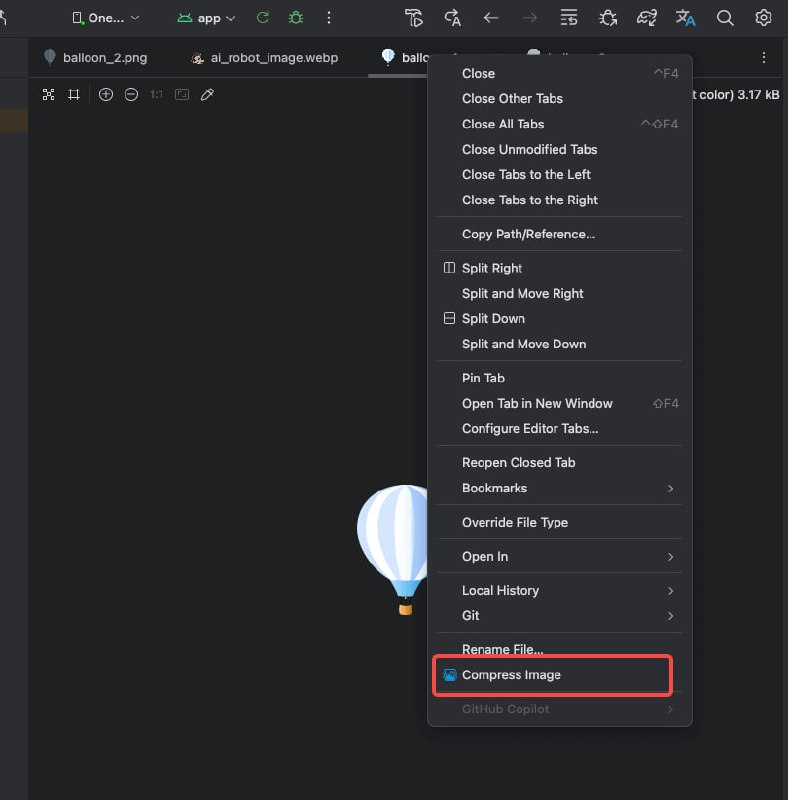
Task: Click the Zoom Out icon in image toolbar
Action: point(131,94)
